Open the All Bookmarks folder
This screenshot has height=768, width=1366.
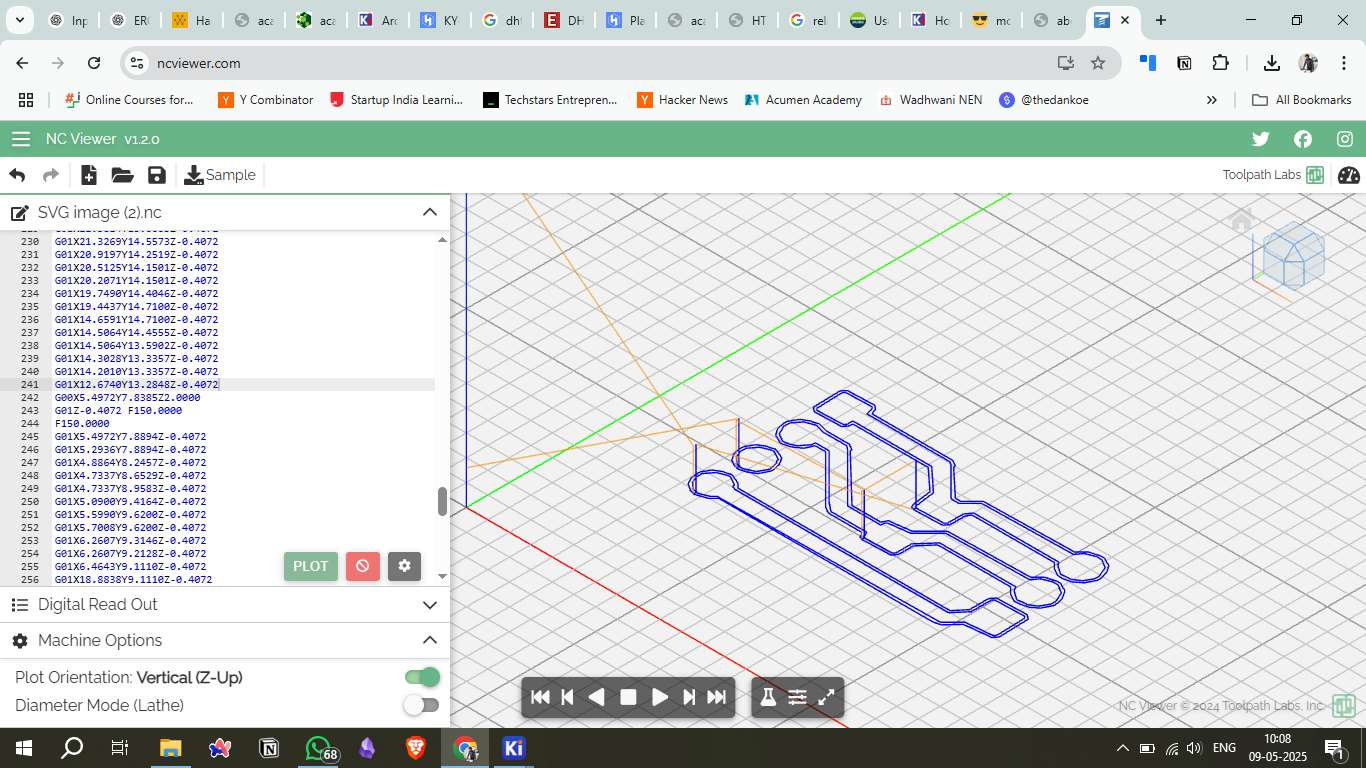1302,100
